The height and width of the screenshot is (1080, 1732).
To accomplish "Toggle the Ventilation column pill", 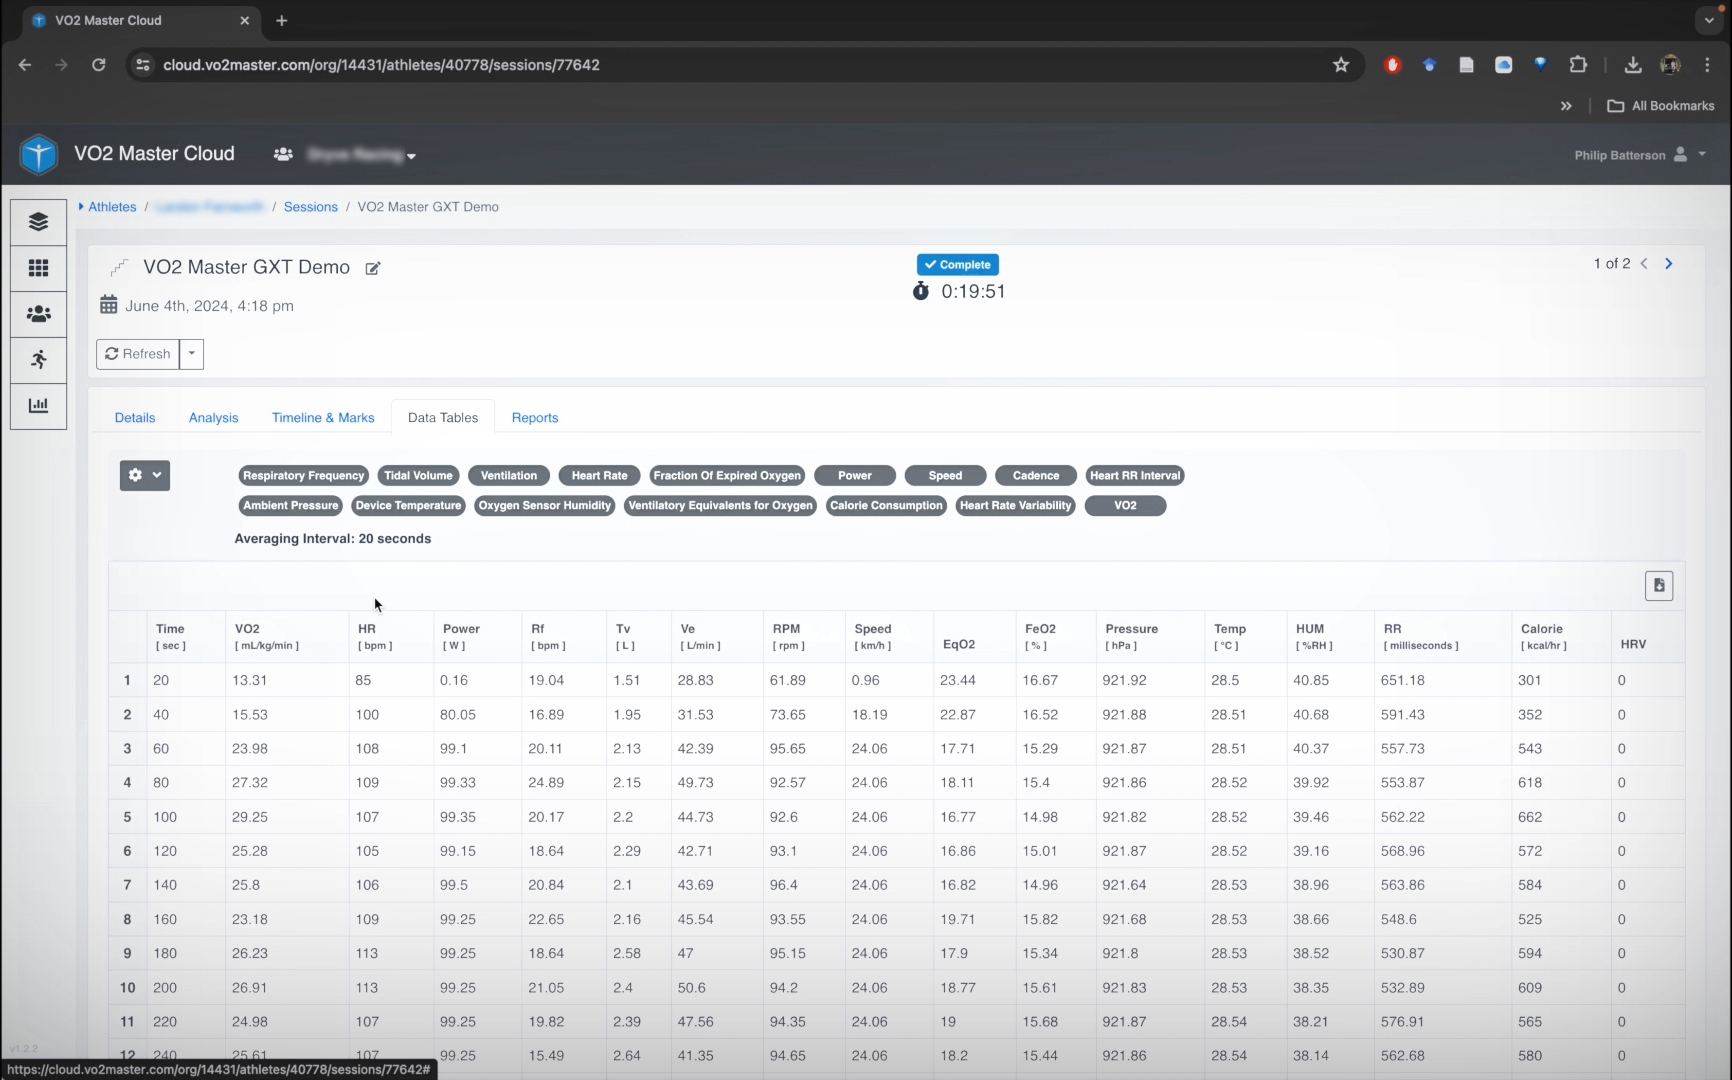I will pyautogui.click(x=509, y=476).
